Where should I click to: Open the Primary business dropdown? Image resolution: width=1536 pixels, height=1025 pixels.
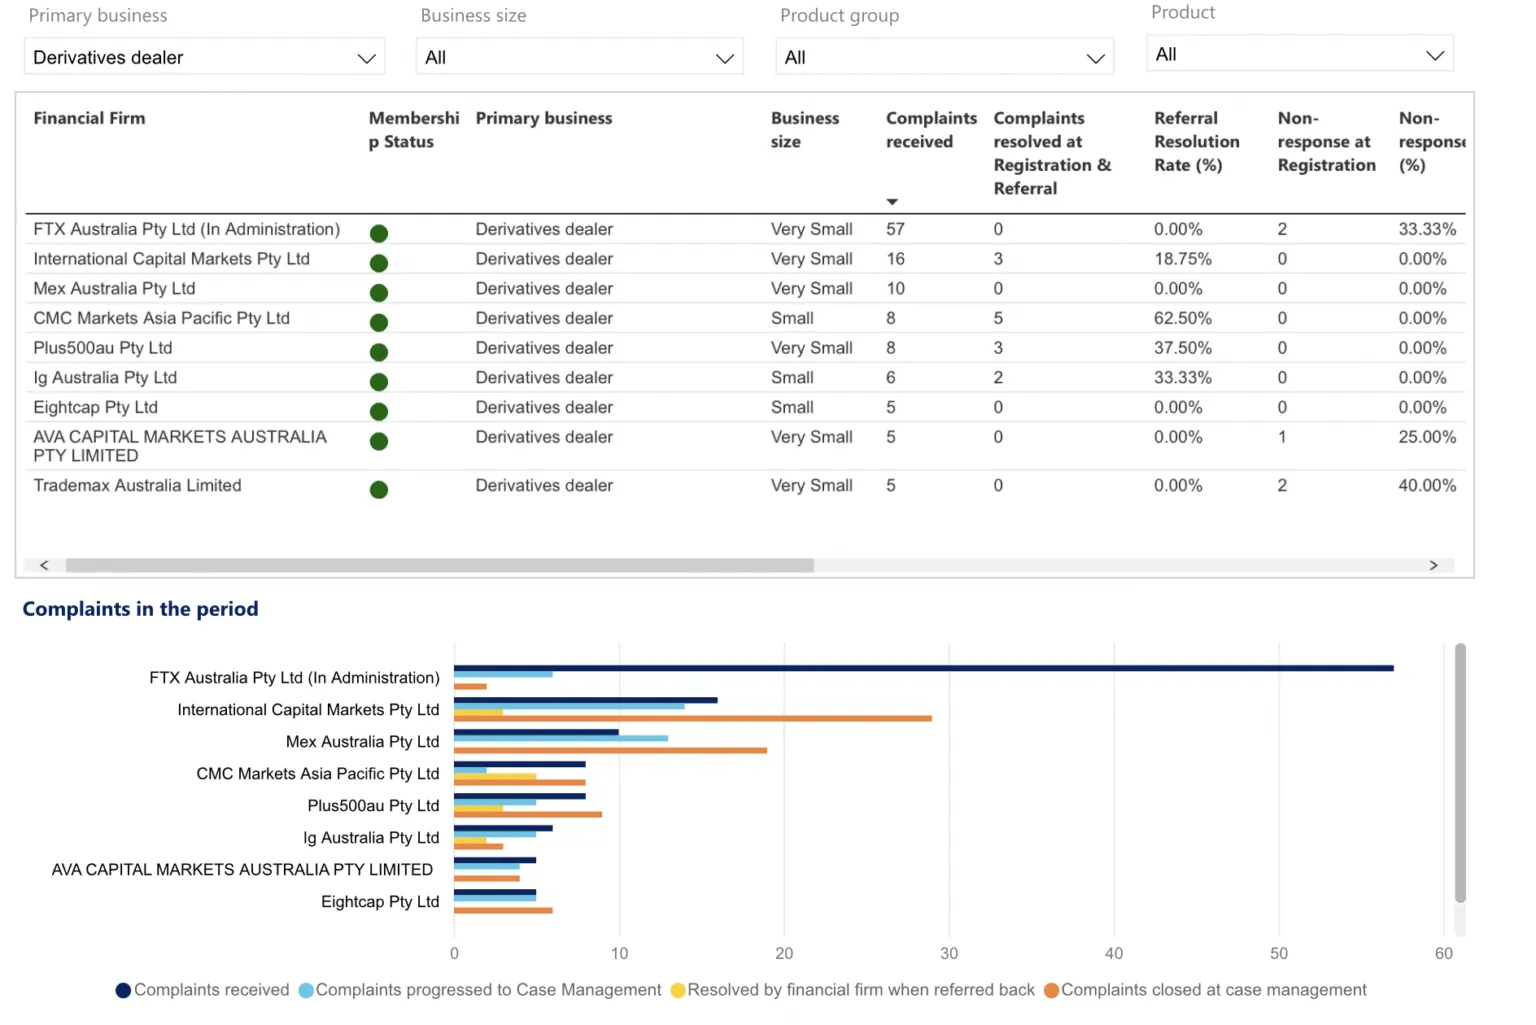point(205,57)
